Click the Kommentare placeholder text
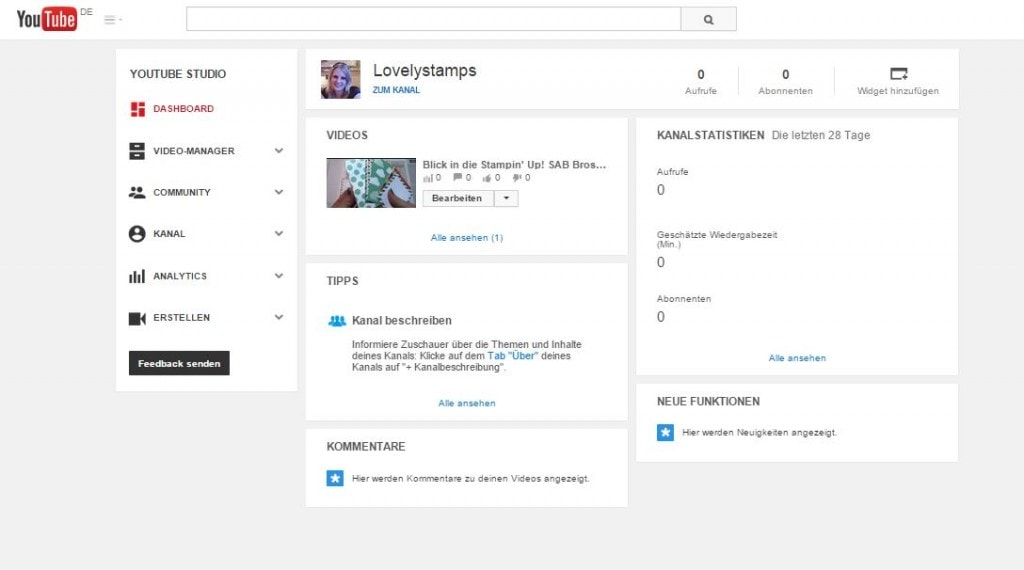The image size is (1024, 570). tap(470, 479)
